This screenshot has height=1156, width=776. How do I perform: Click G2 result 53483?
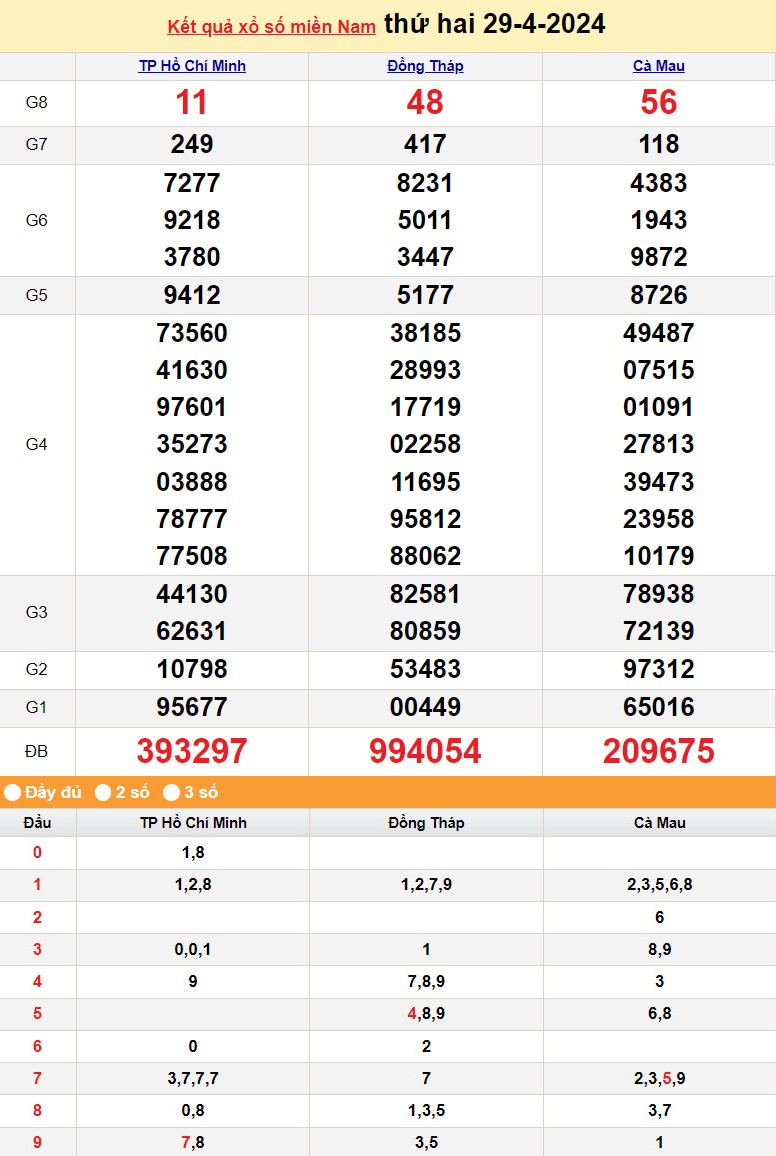425,669
